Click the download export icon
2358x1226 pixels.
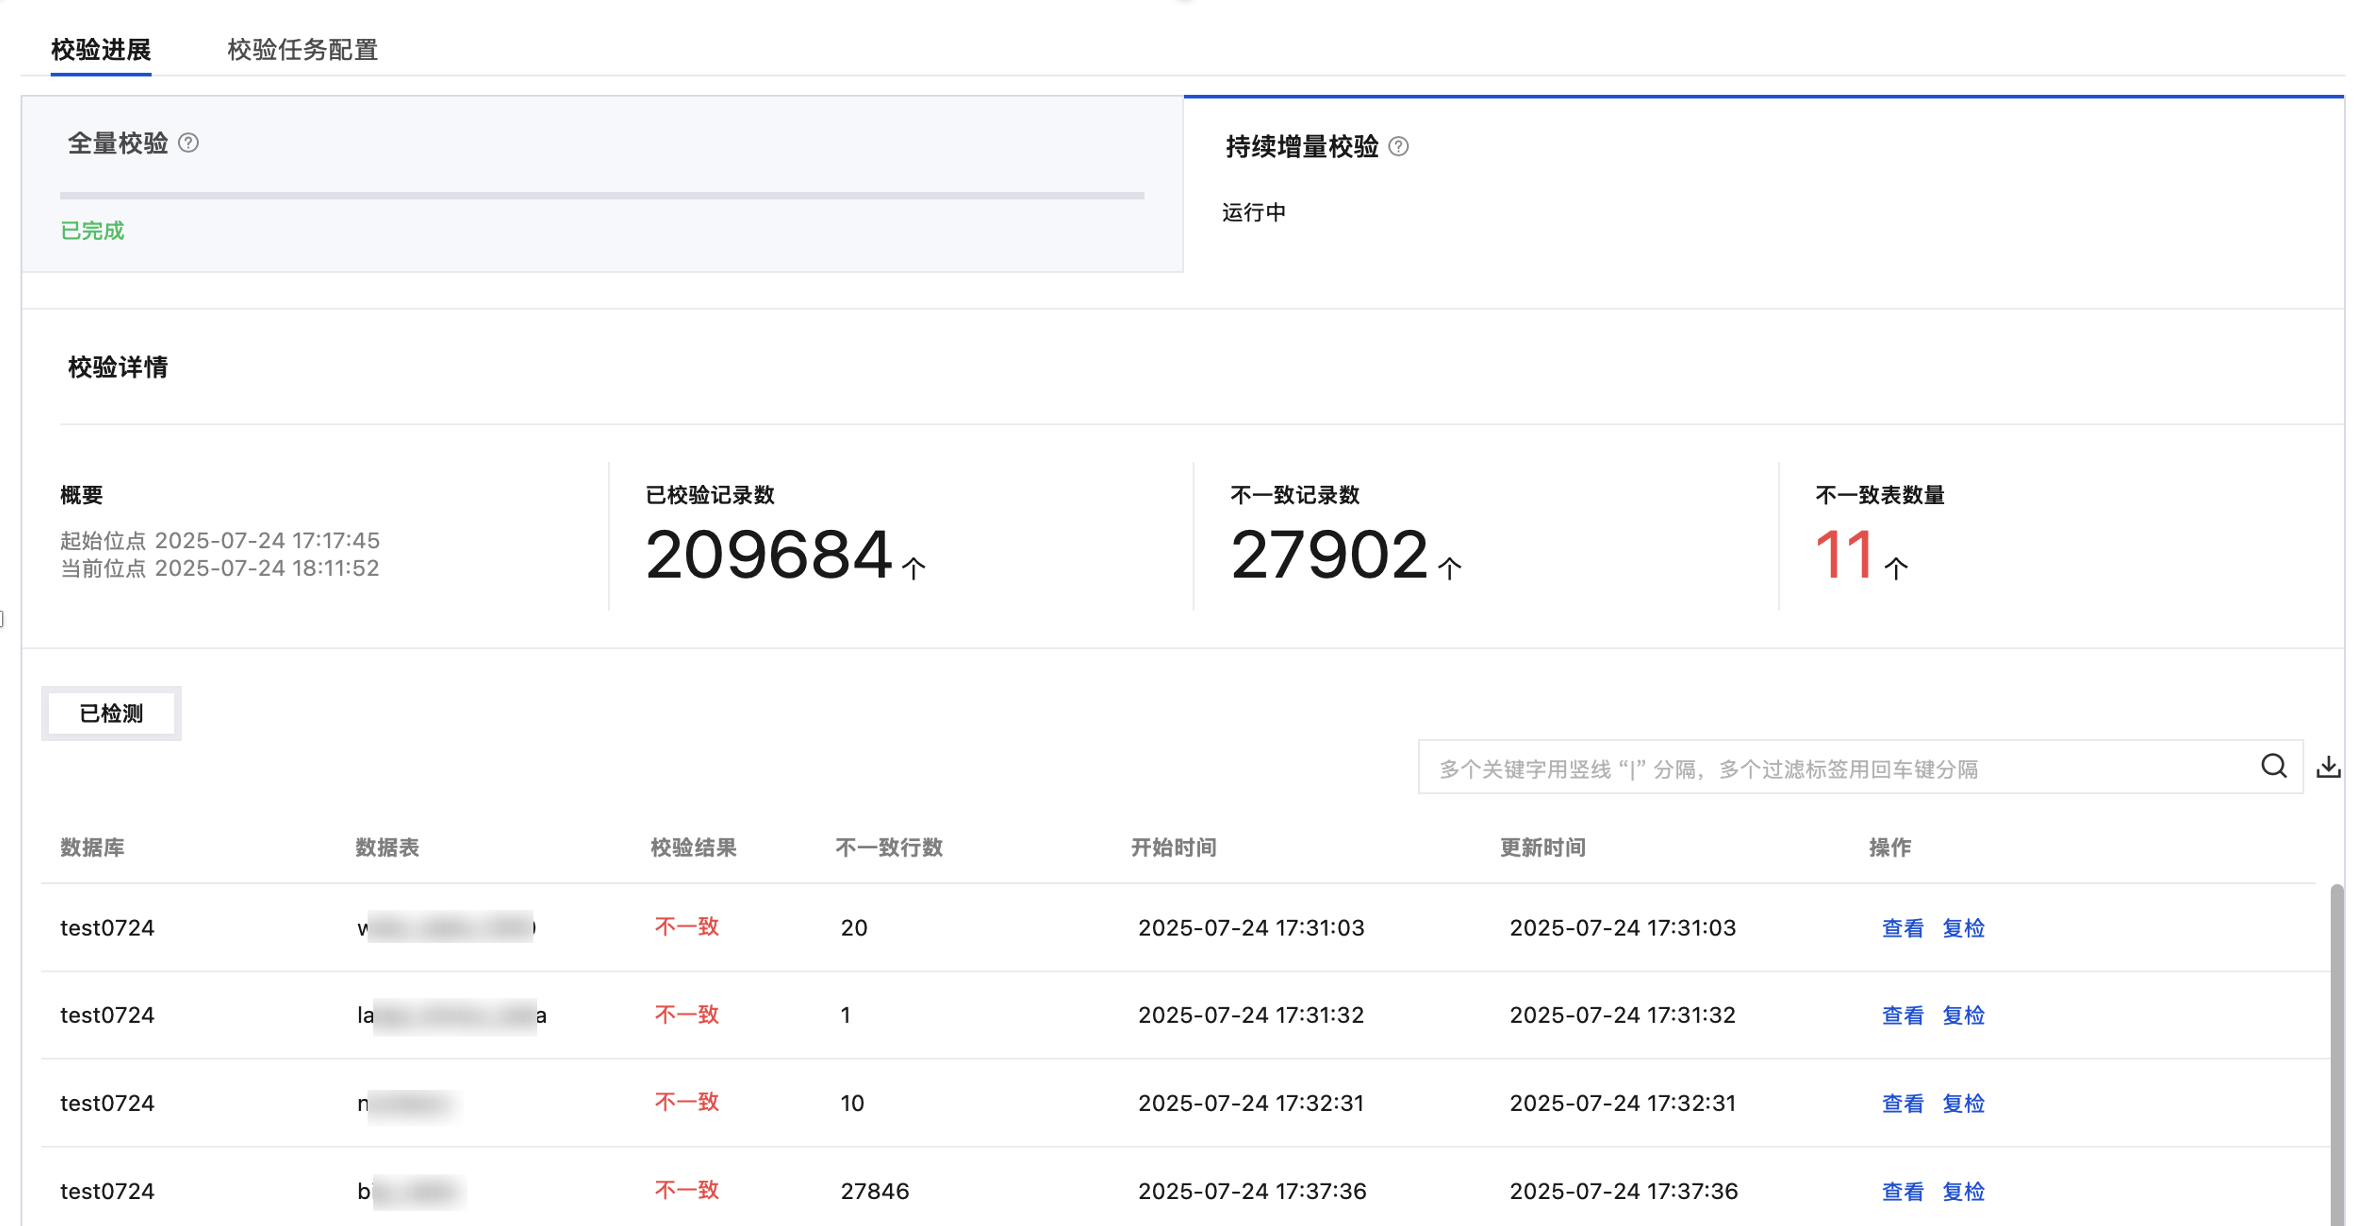point(2328,767)
